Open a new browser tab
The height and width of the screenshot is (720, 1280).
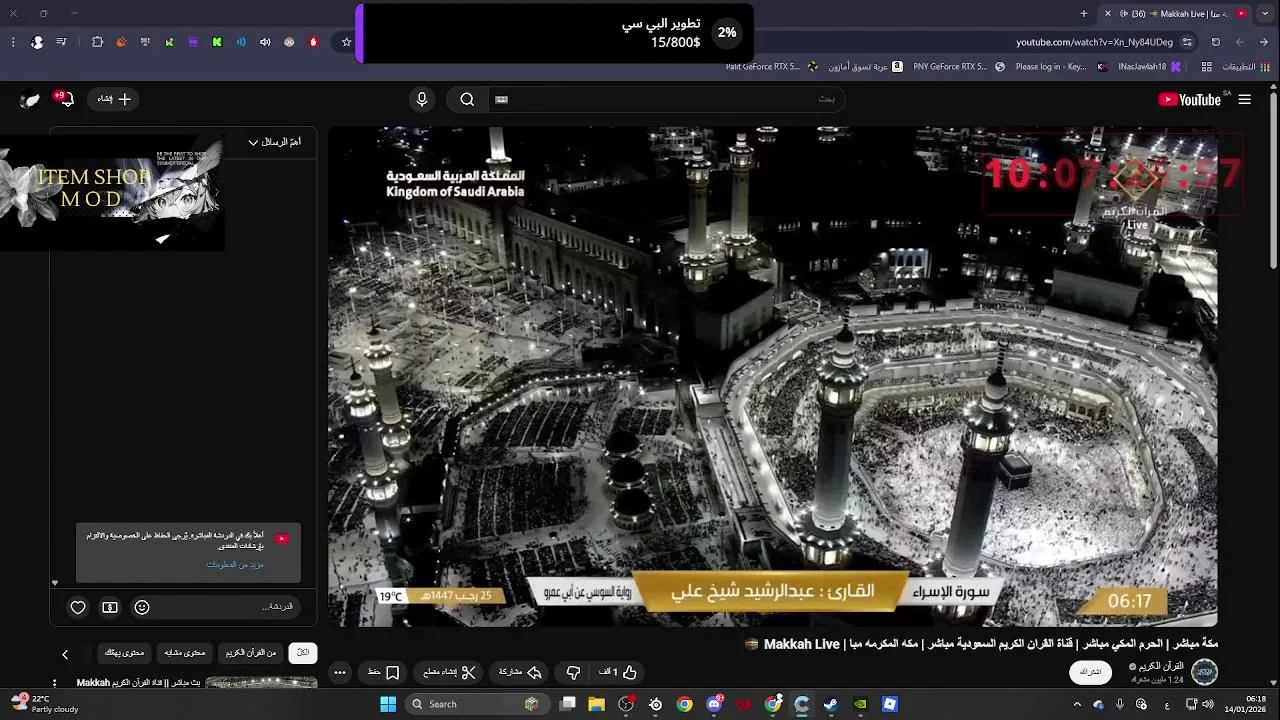click(1084, 13)
